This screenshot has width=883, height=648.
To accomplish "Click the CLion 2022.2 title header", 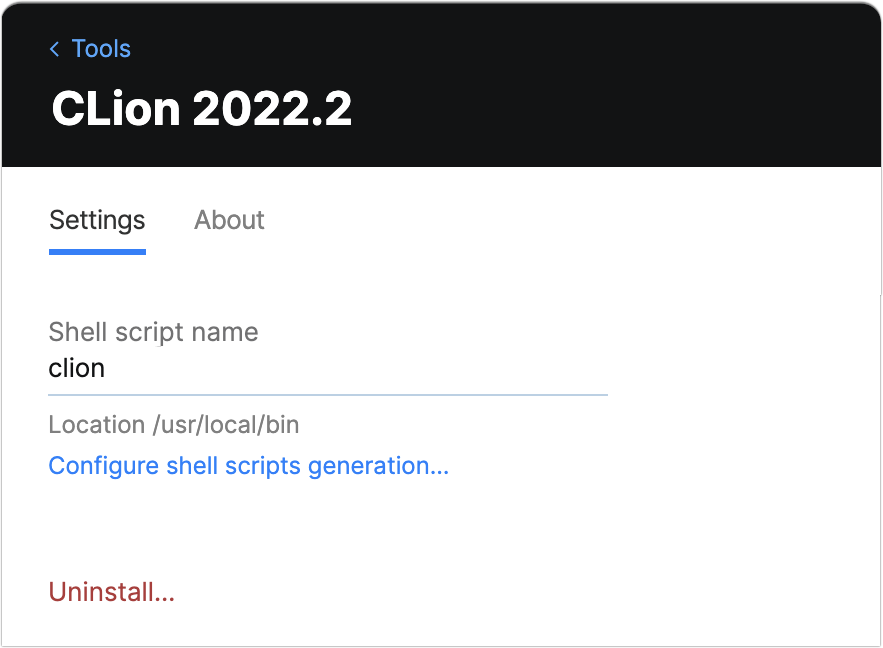I will pyautogui.click(x=201, y=108).
